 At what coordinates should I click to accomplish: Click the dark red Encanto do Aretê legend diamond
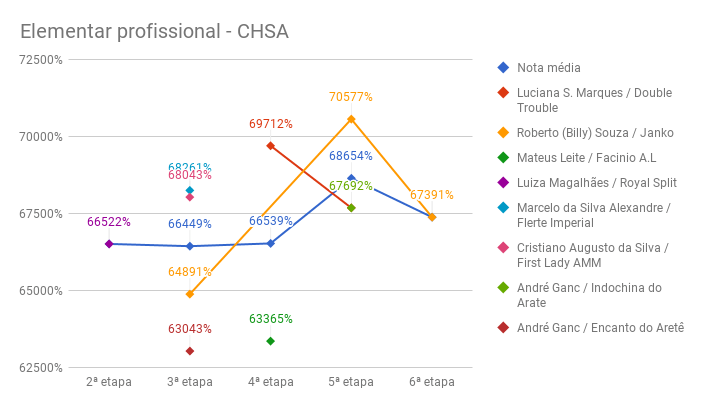502,328
